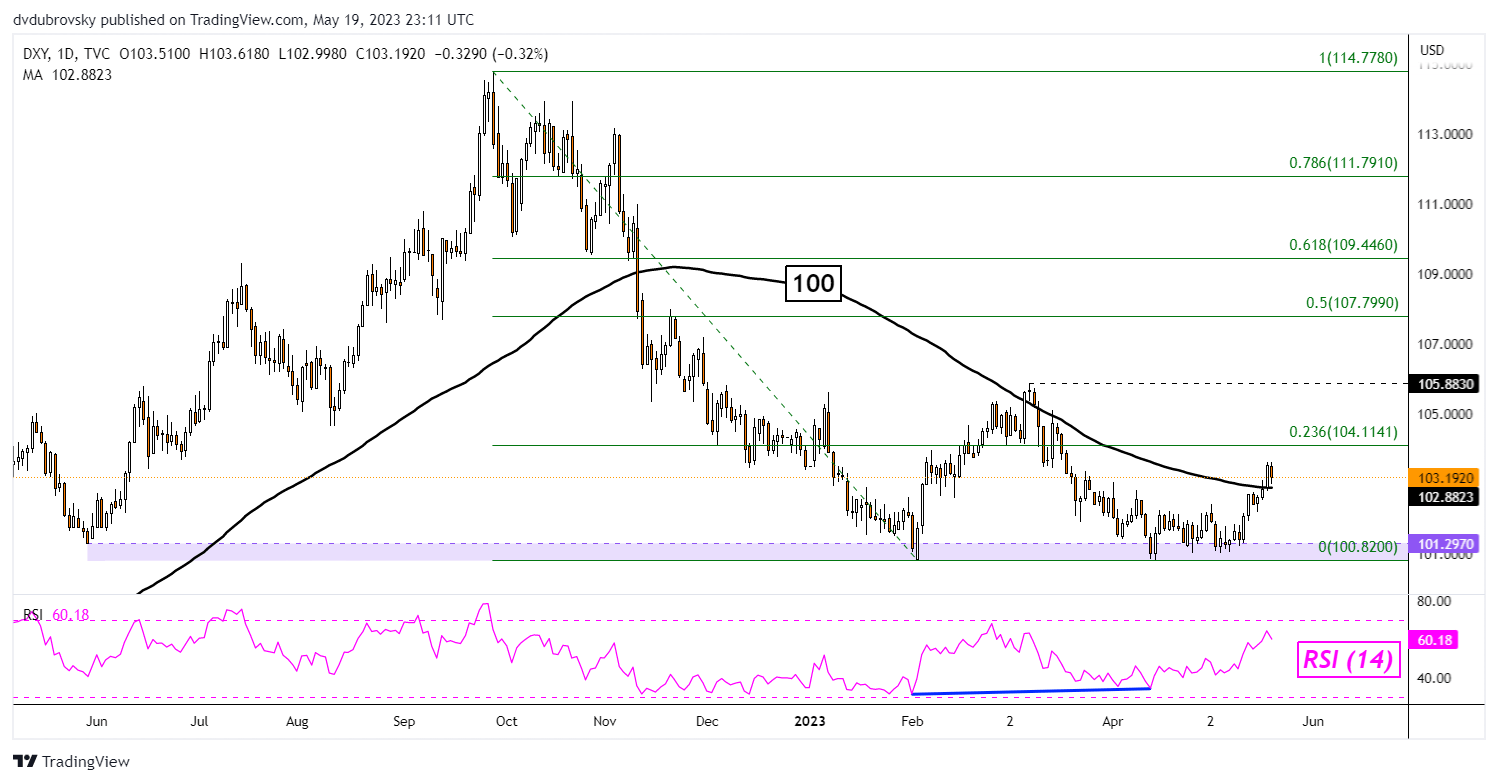Click the 107.0000 price axis label
The width and height of the screenshot is (1498, 783).
click(1445, 344)
